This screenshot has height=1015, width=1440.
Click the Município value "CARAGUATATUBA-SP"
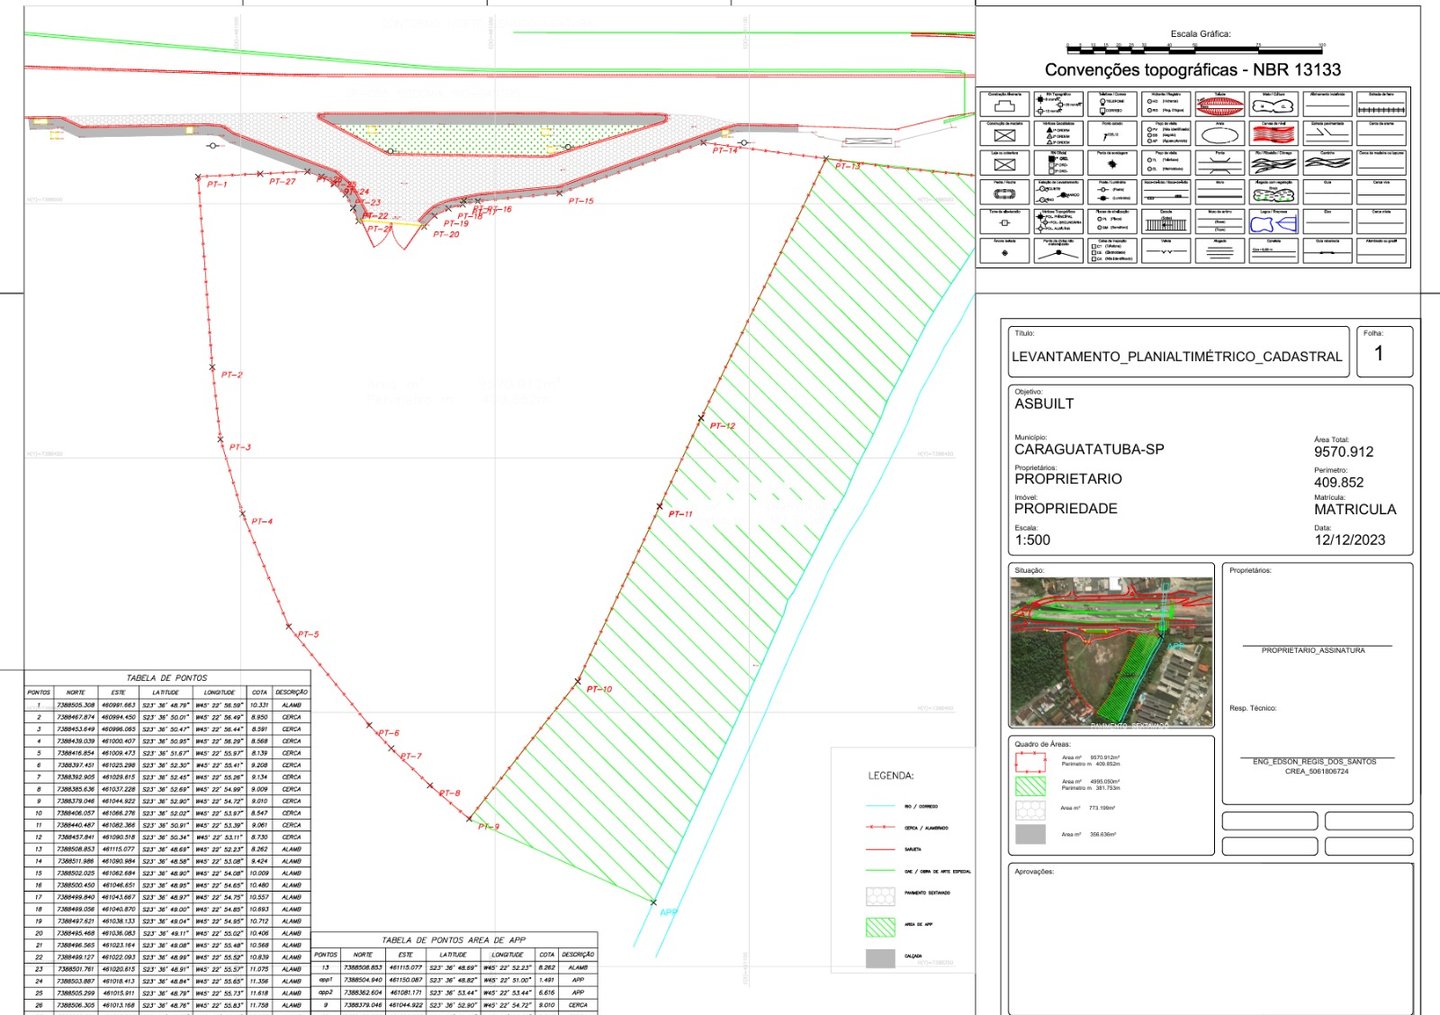click(1089, 449)
